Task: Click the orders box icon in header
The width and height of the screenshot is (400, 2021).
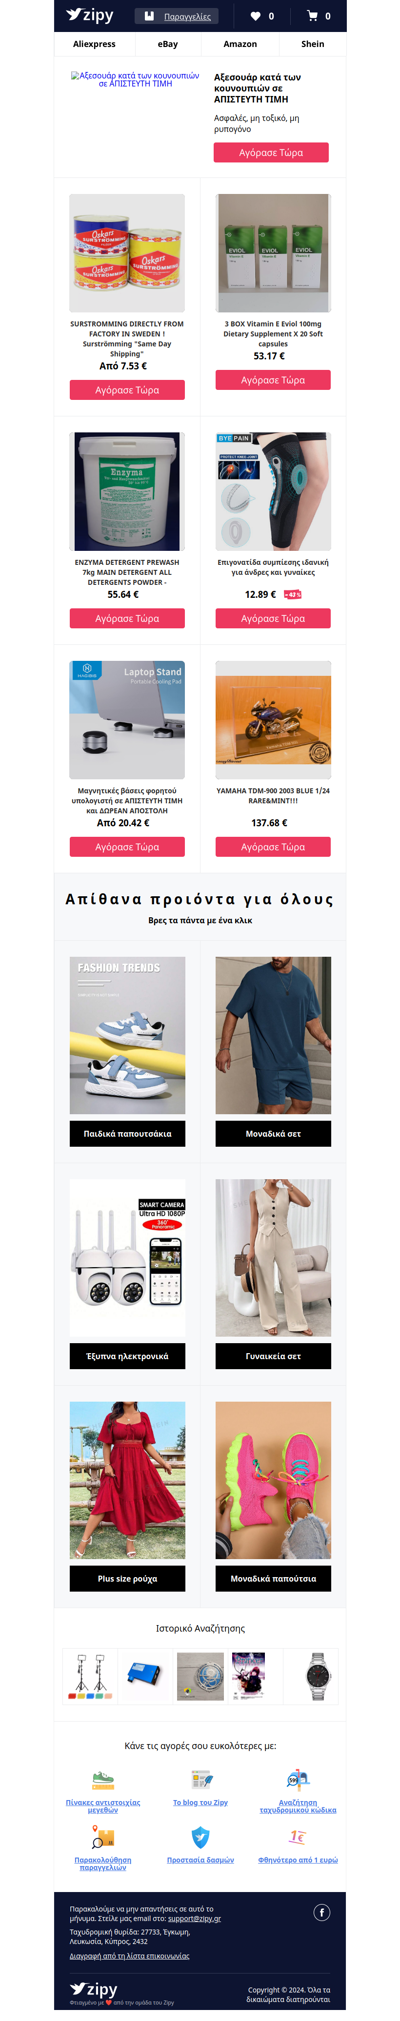Action: (x=149, y=16)
